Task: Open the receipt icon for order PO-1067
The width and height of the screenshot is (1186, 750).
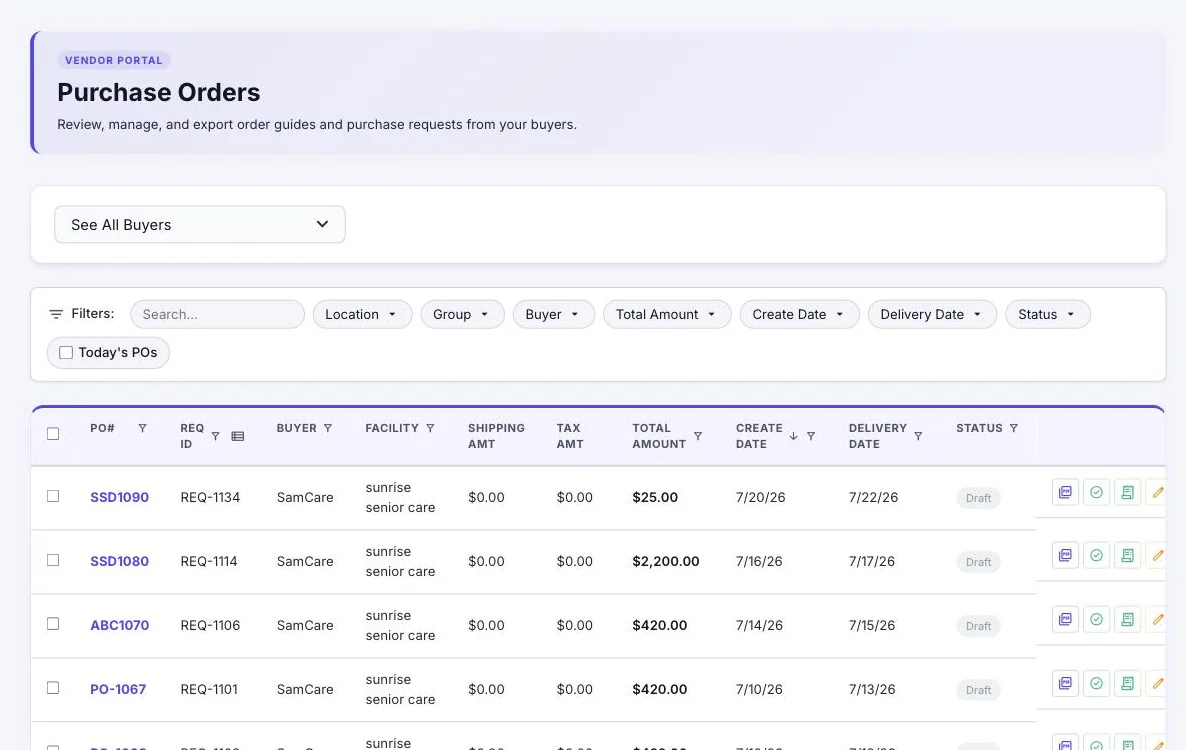Action: 1127,683
